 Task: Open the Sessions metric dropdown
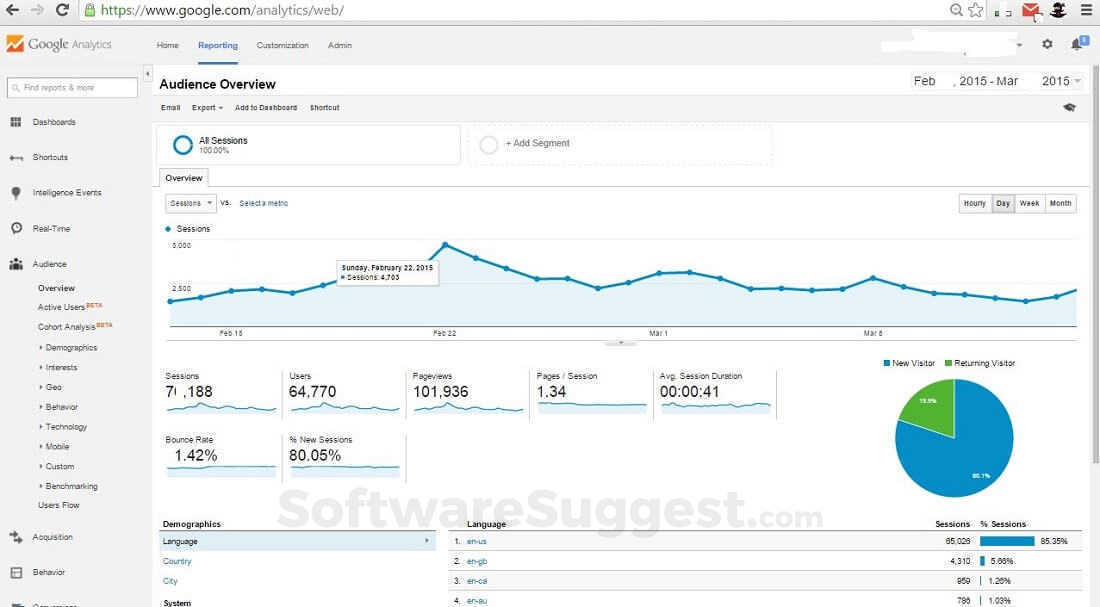190,203
